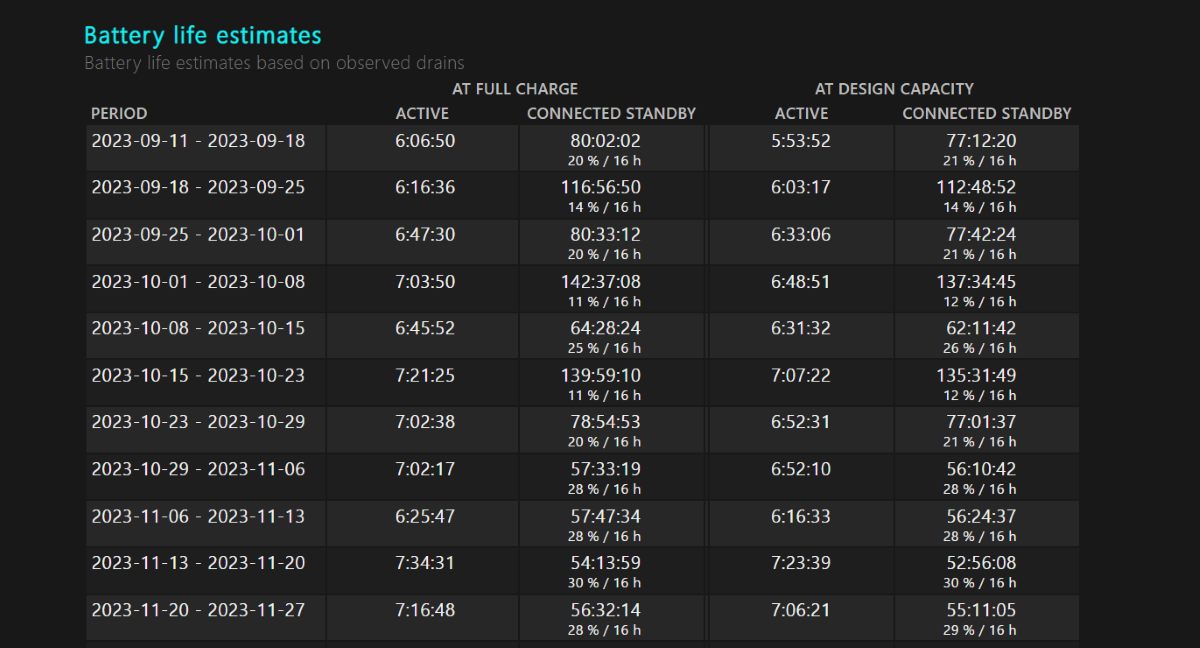Click design active time 7:23:39
Screen dimensions: 1200x648
click(801, 563)
